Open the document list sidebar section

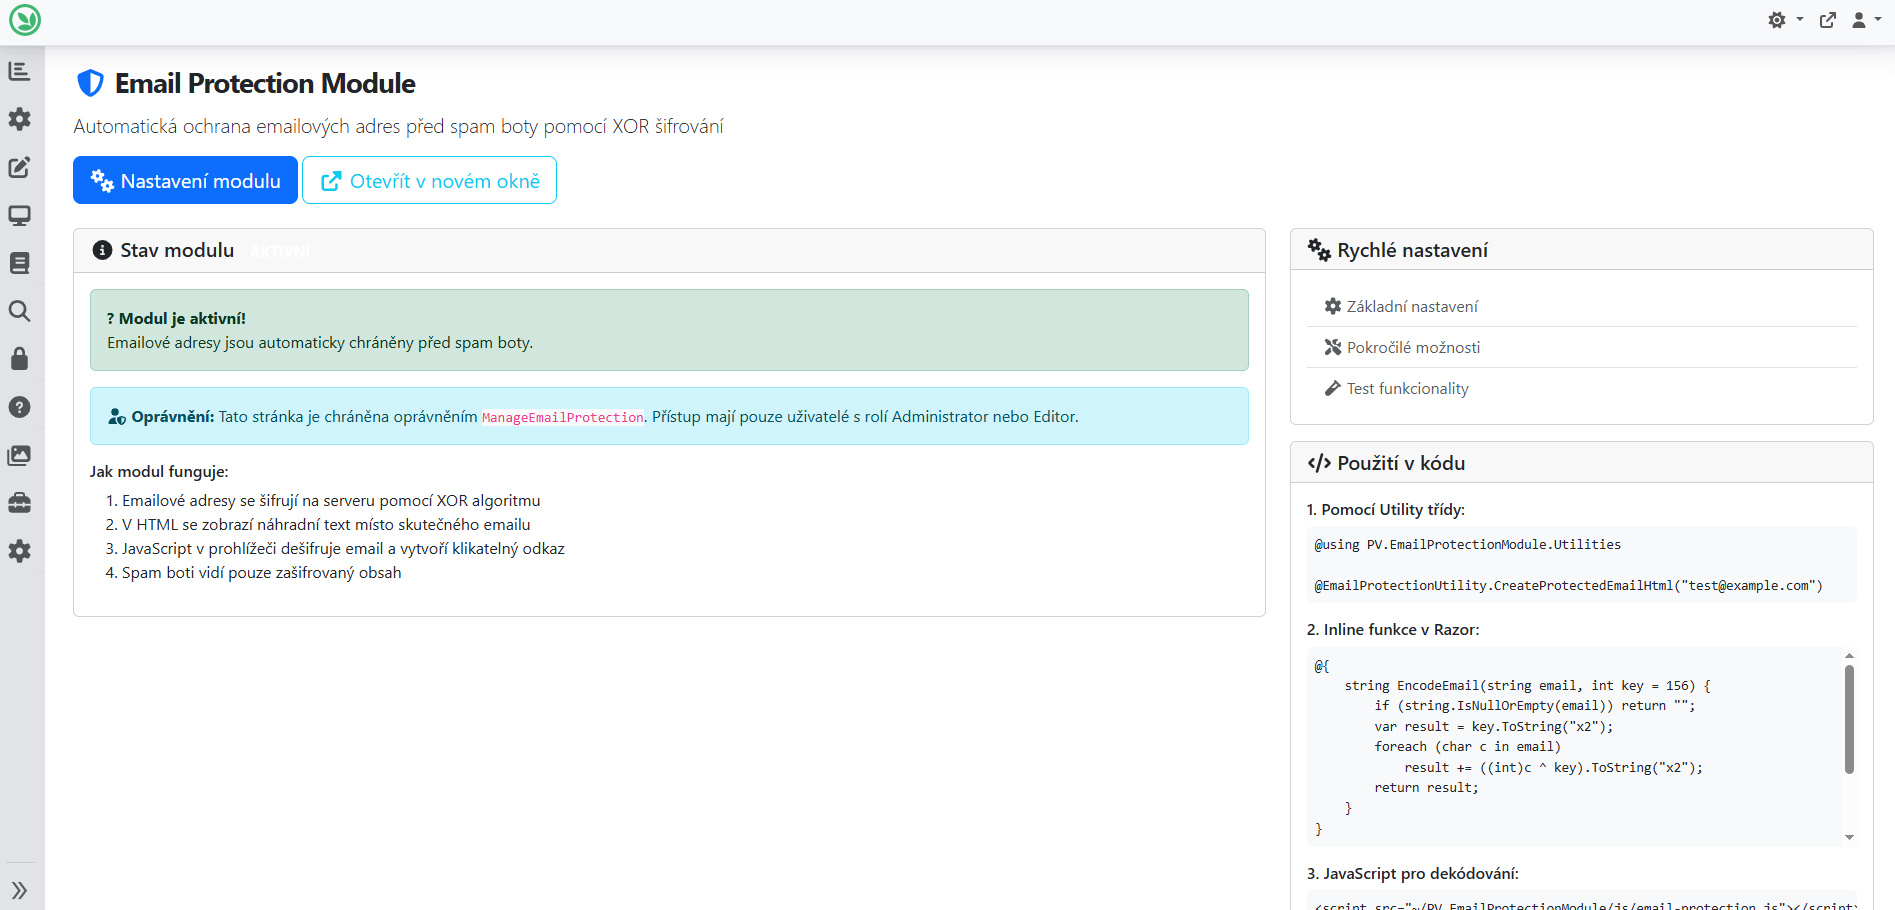(x=19, y=263)
